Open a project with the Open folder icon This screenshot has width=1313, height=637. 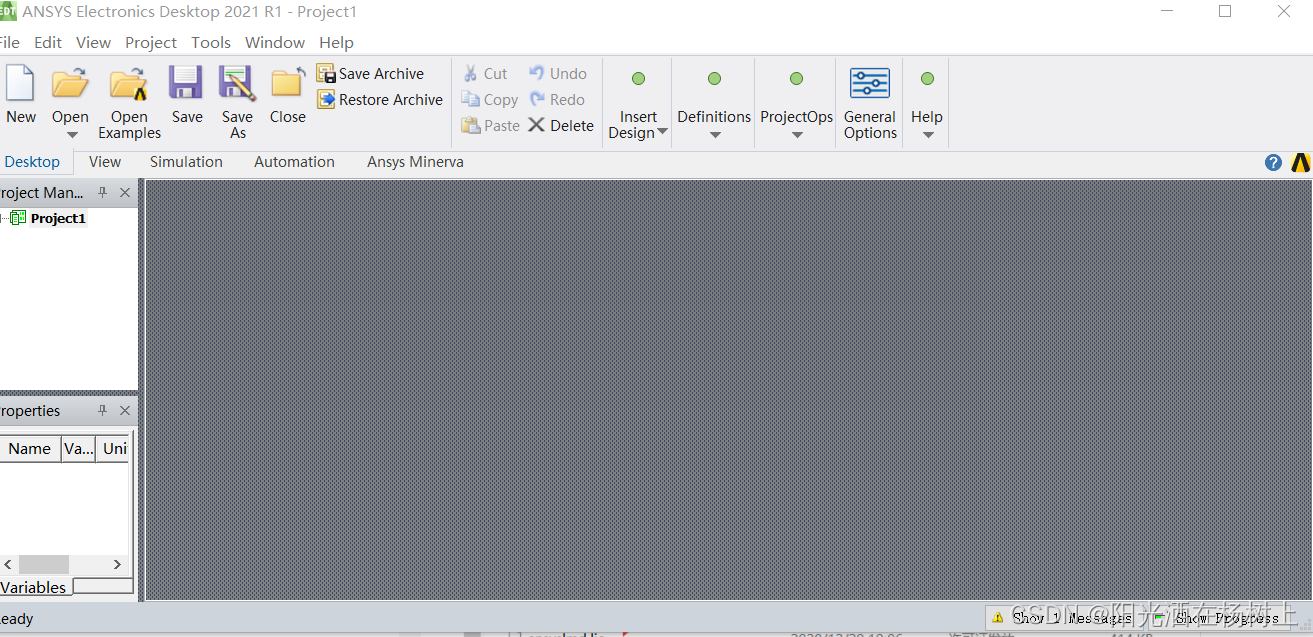[x=70, y=83]
